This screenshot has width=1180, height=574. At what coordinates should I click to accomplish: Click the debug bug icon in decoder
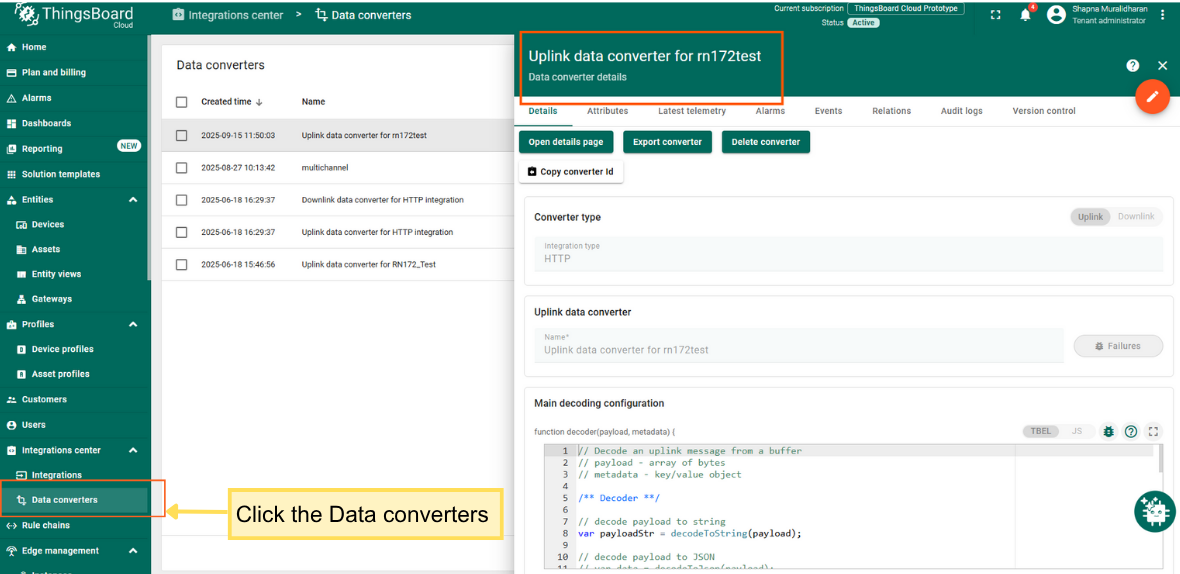[x=1108, y=431]
